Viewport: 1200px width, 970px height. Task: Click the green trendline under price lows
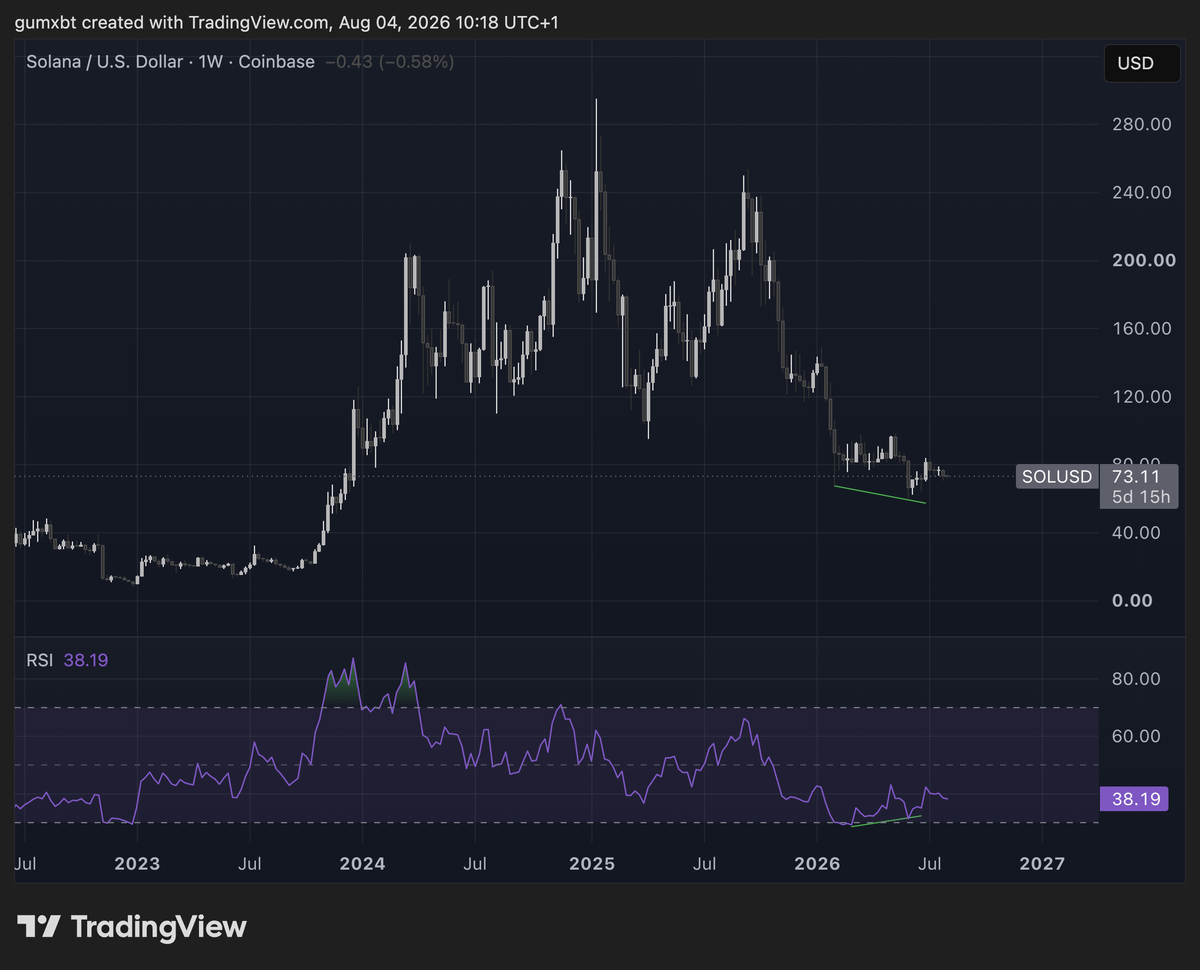pyautogui.click(x=880, y=494)
